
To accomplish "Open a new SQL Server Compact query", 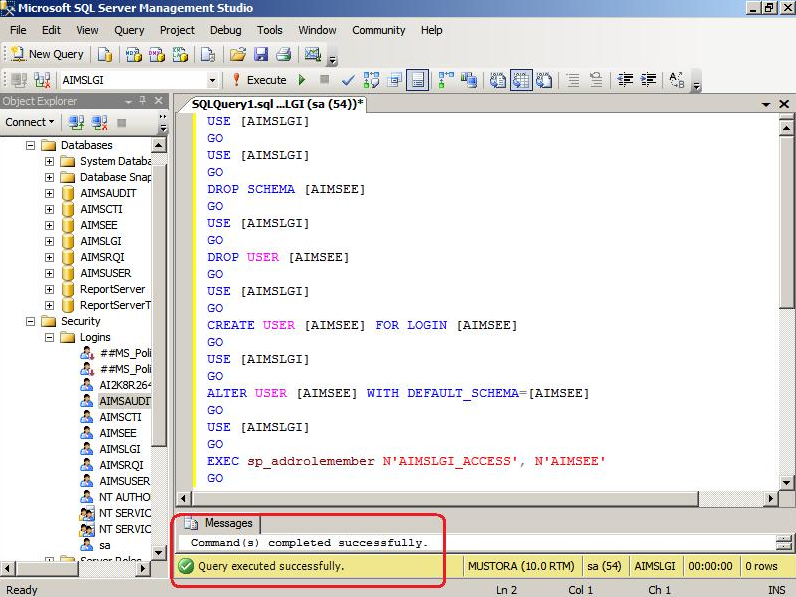I will (208, 54).
